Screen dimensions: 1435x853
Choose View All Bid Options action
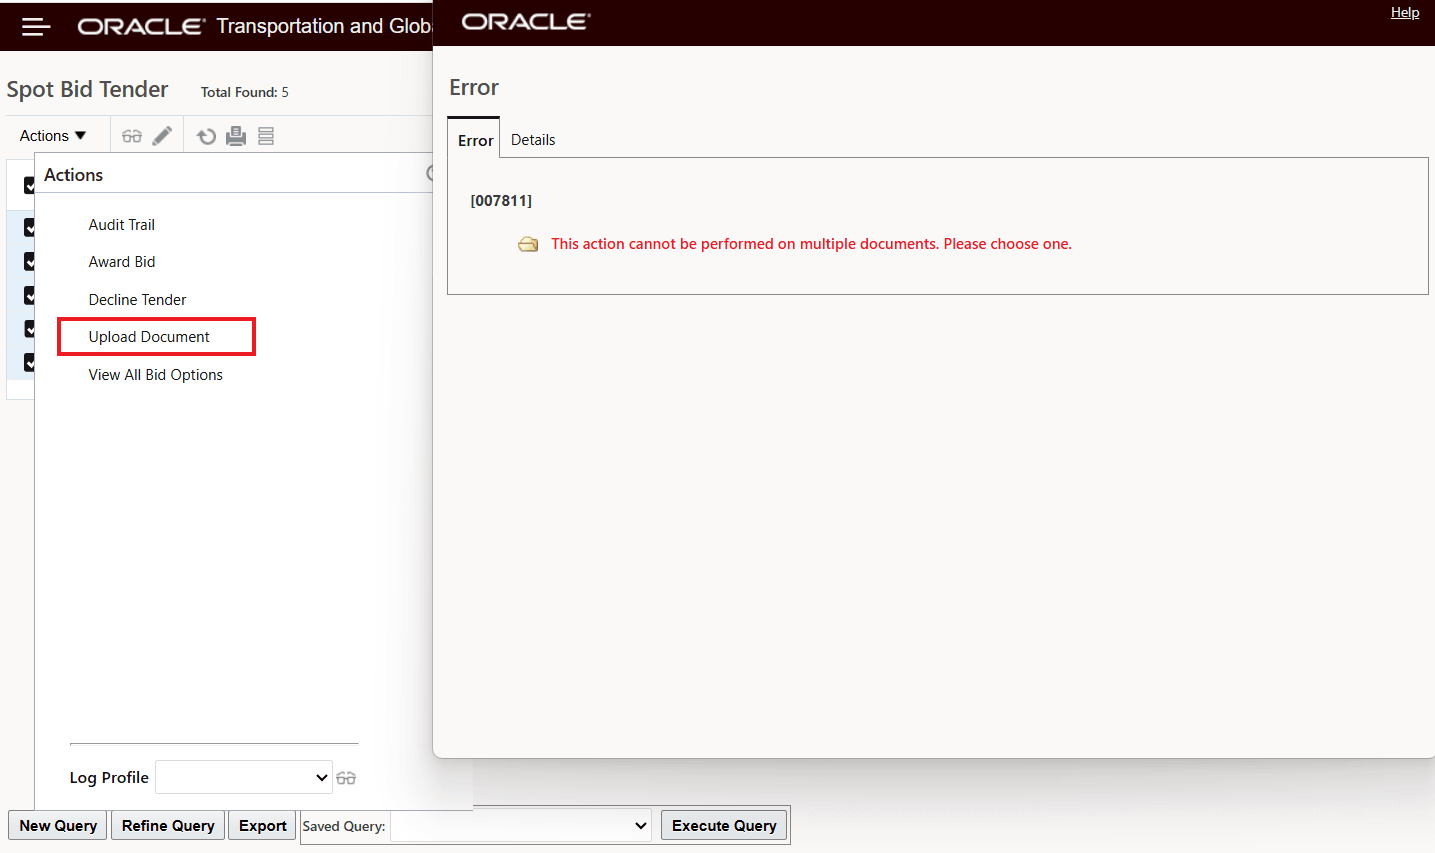[156, 375]
